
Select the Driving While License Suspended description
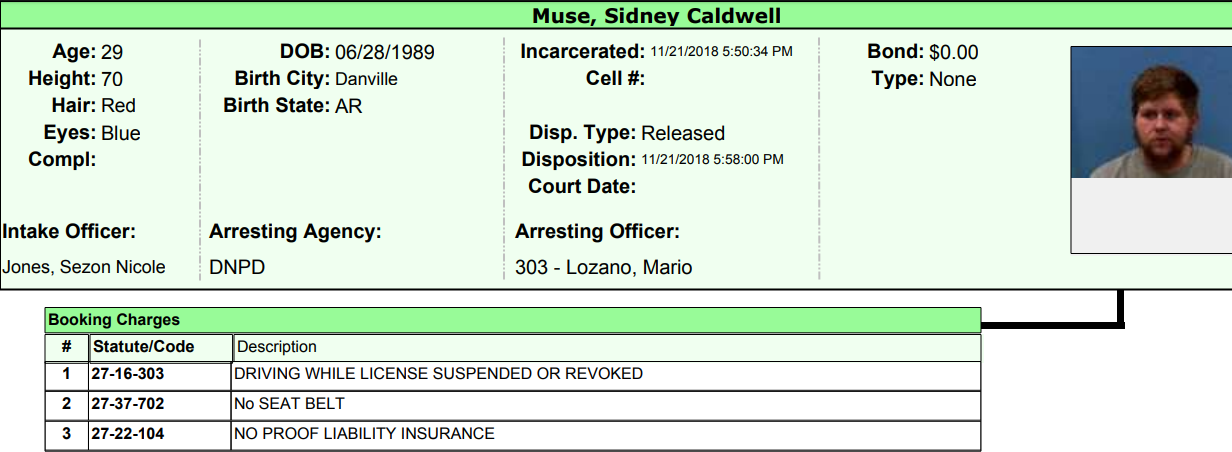pyautogui.click(x=438, y=374)
